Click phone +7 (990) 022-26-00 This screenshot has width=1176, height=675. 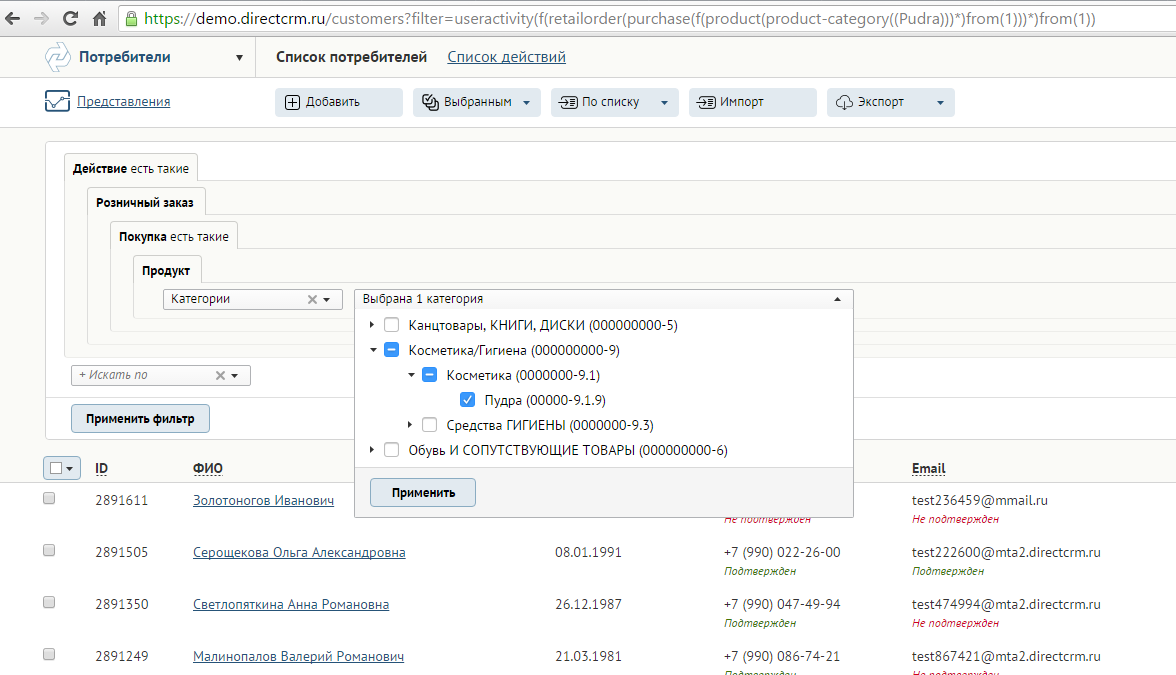coord(782,552)
